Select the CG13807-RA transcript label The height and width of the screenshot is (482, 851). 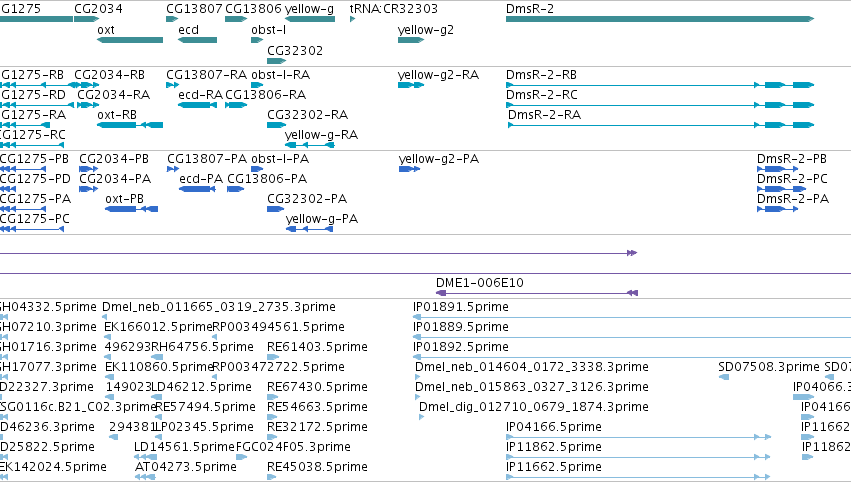(x=207, y=75)
